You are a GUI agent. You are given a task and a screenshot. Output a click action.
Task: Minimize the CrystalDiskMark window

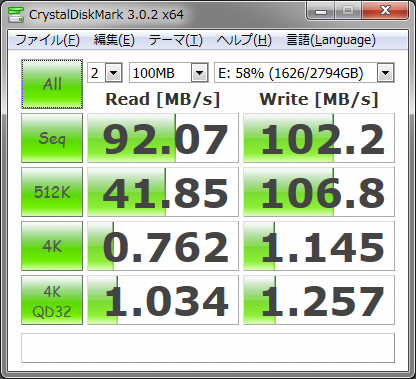pyautogui.click(x=321, y=12)
